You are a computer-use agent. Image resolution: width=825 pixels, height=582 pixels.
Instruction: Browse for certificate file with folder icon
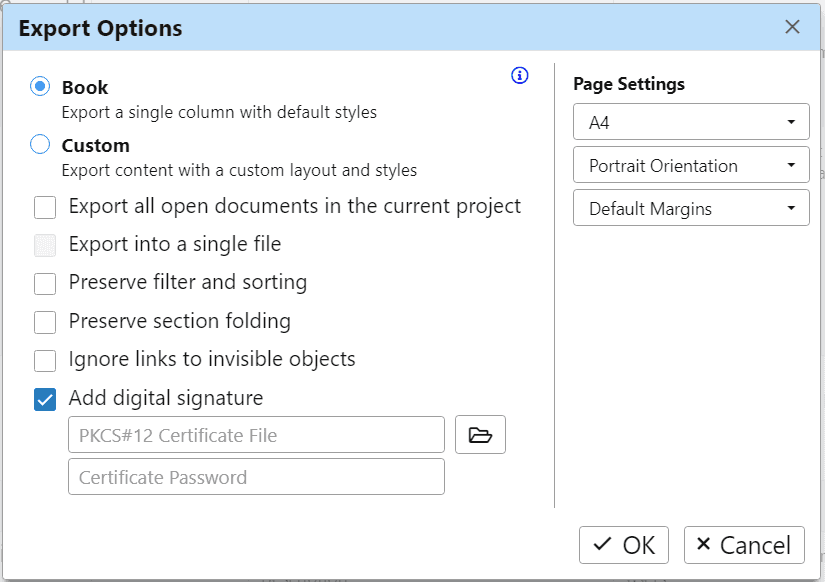(481, 435)
